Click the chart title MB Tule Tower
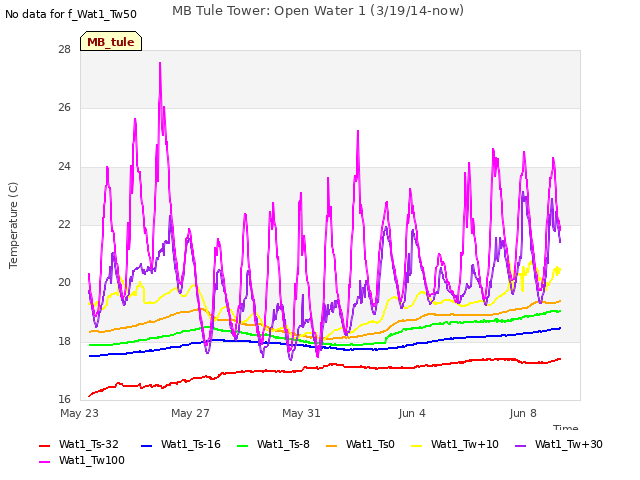 click(x=318, y=11)
